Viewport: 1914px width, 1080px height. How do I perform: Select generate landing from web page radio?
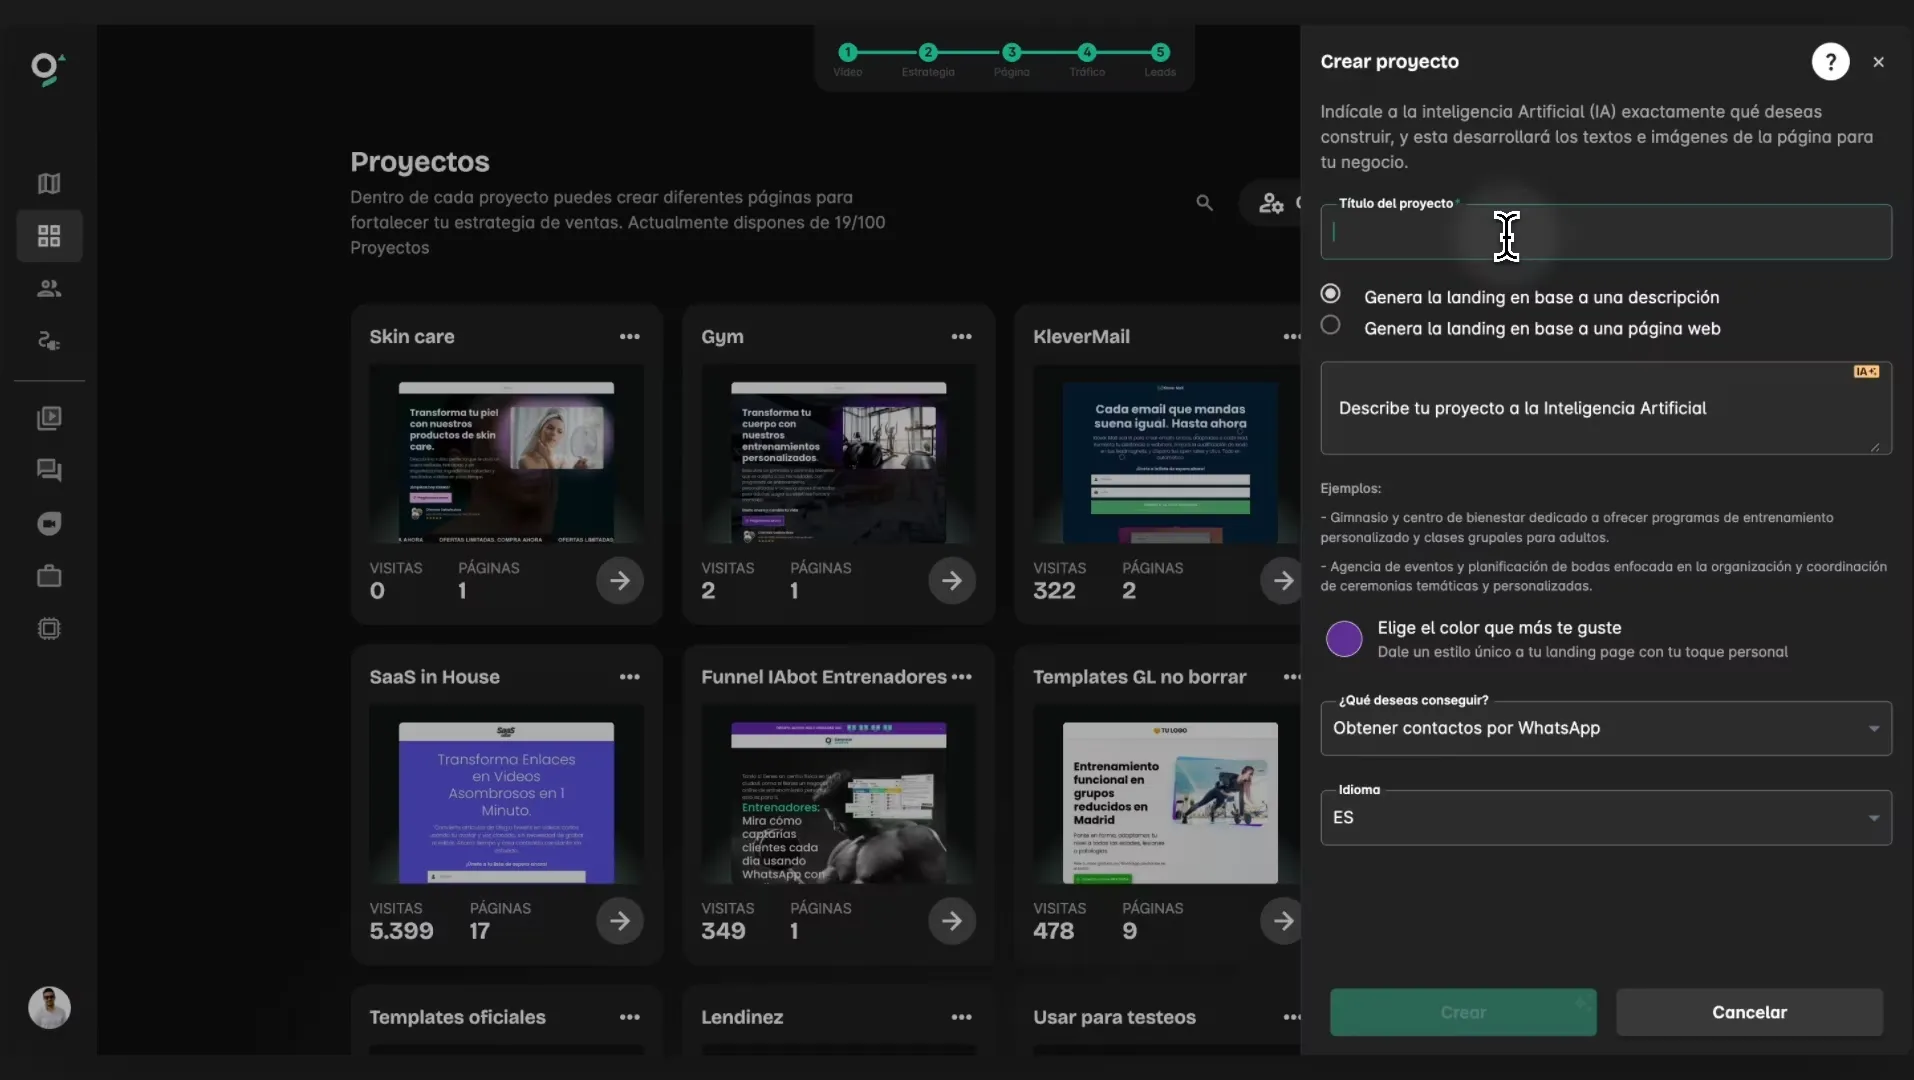point(1330,325)
